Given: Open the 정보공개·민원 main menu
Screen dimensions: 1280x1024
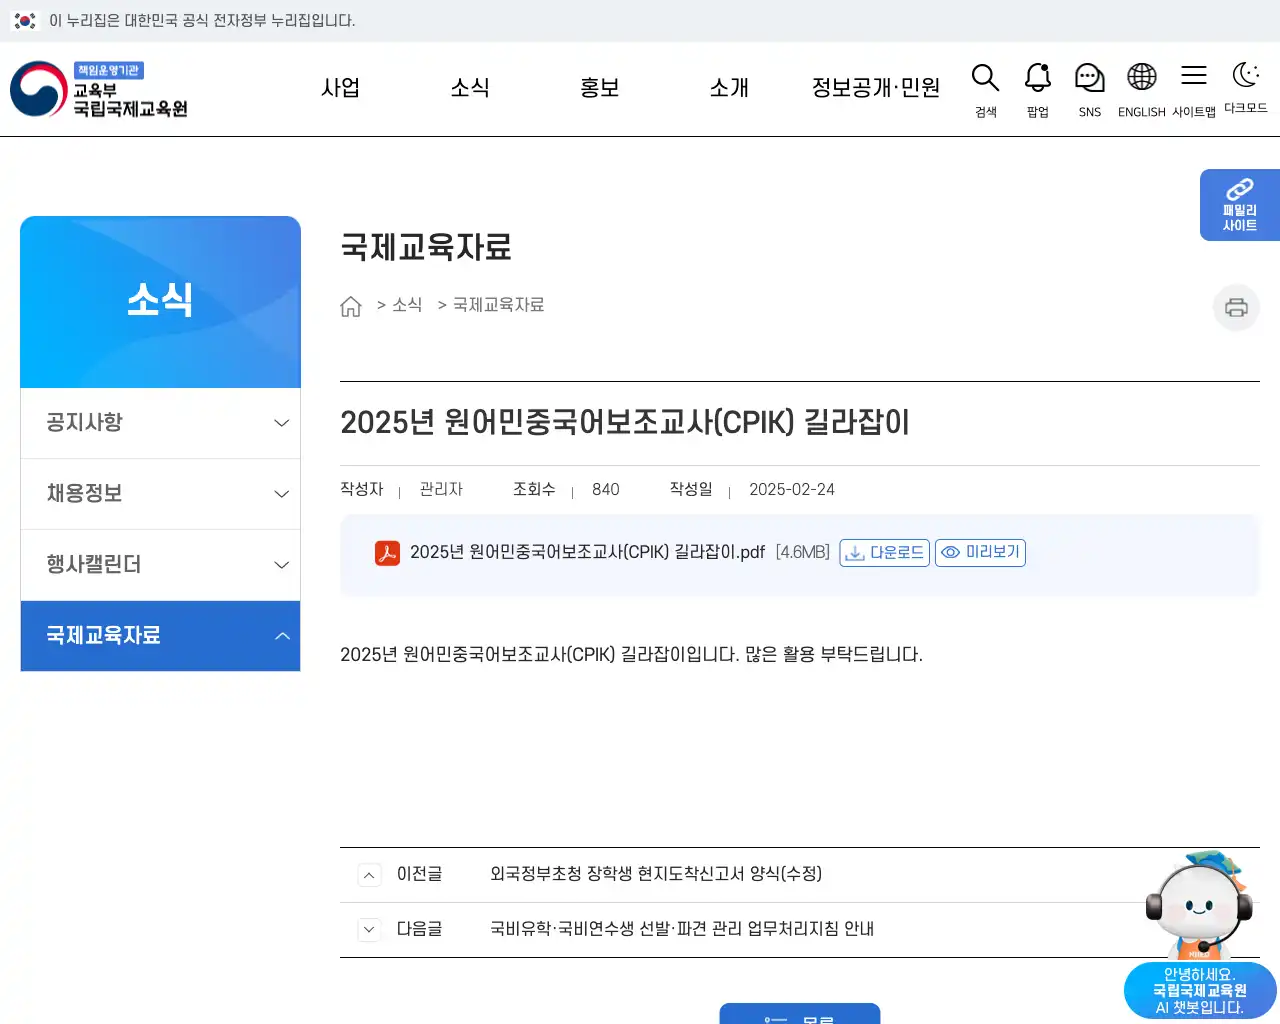Looking at the screenshot, I should point(876,88).
